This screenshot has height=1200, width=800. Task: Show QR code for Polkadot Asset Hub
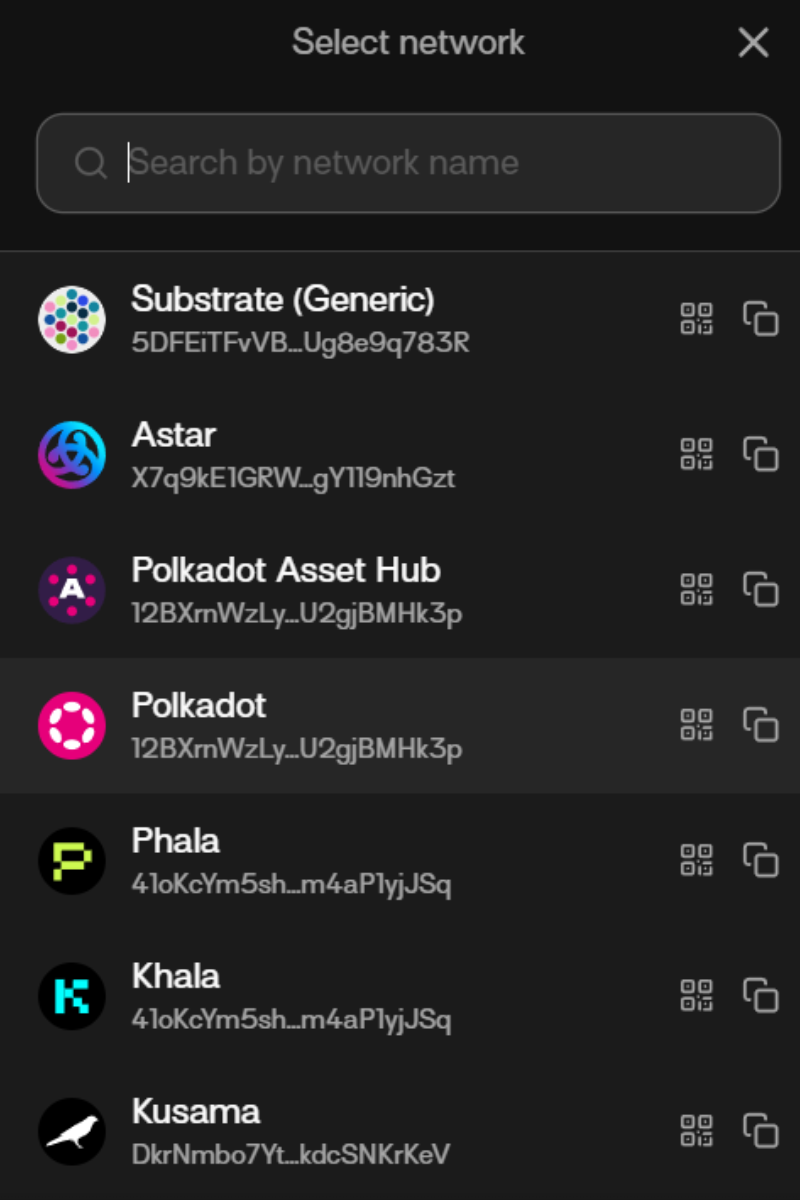pos(696,589)
